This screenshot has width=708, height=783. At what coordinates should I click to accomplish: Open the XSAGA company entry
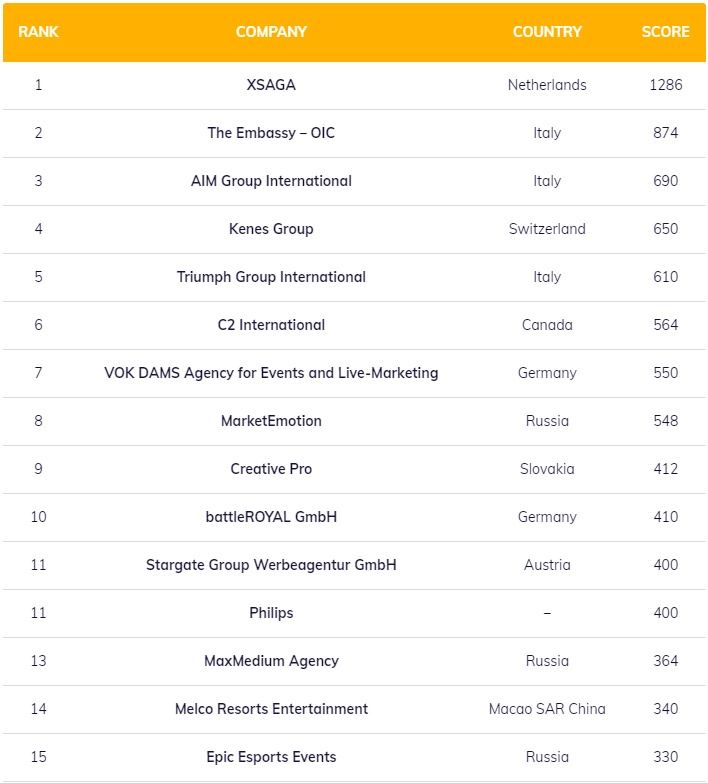271,85
